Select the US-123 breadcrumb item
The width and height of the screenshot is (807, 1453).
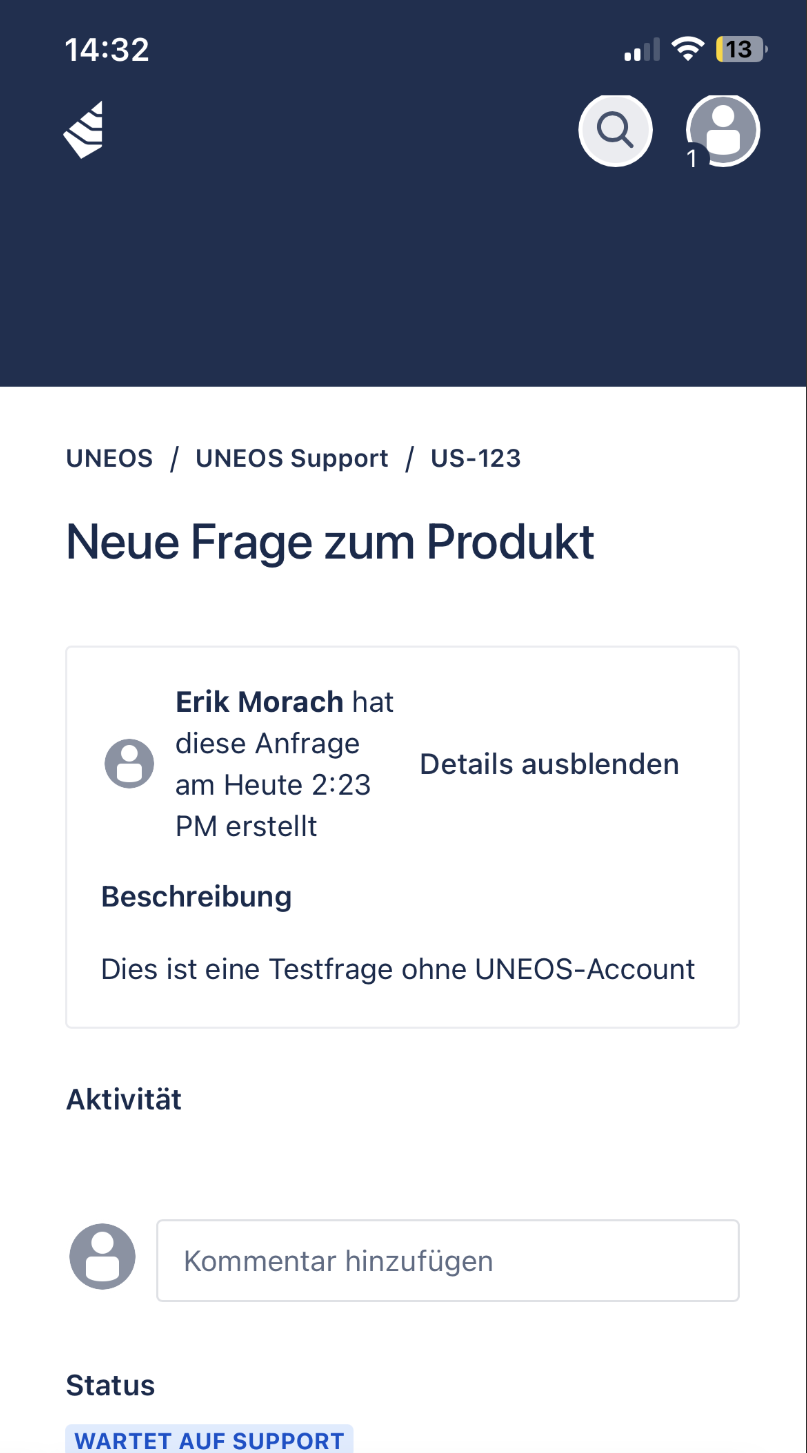pyautogui.click(x=476, y=459)
